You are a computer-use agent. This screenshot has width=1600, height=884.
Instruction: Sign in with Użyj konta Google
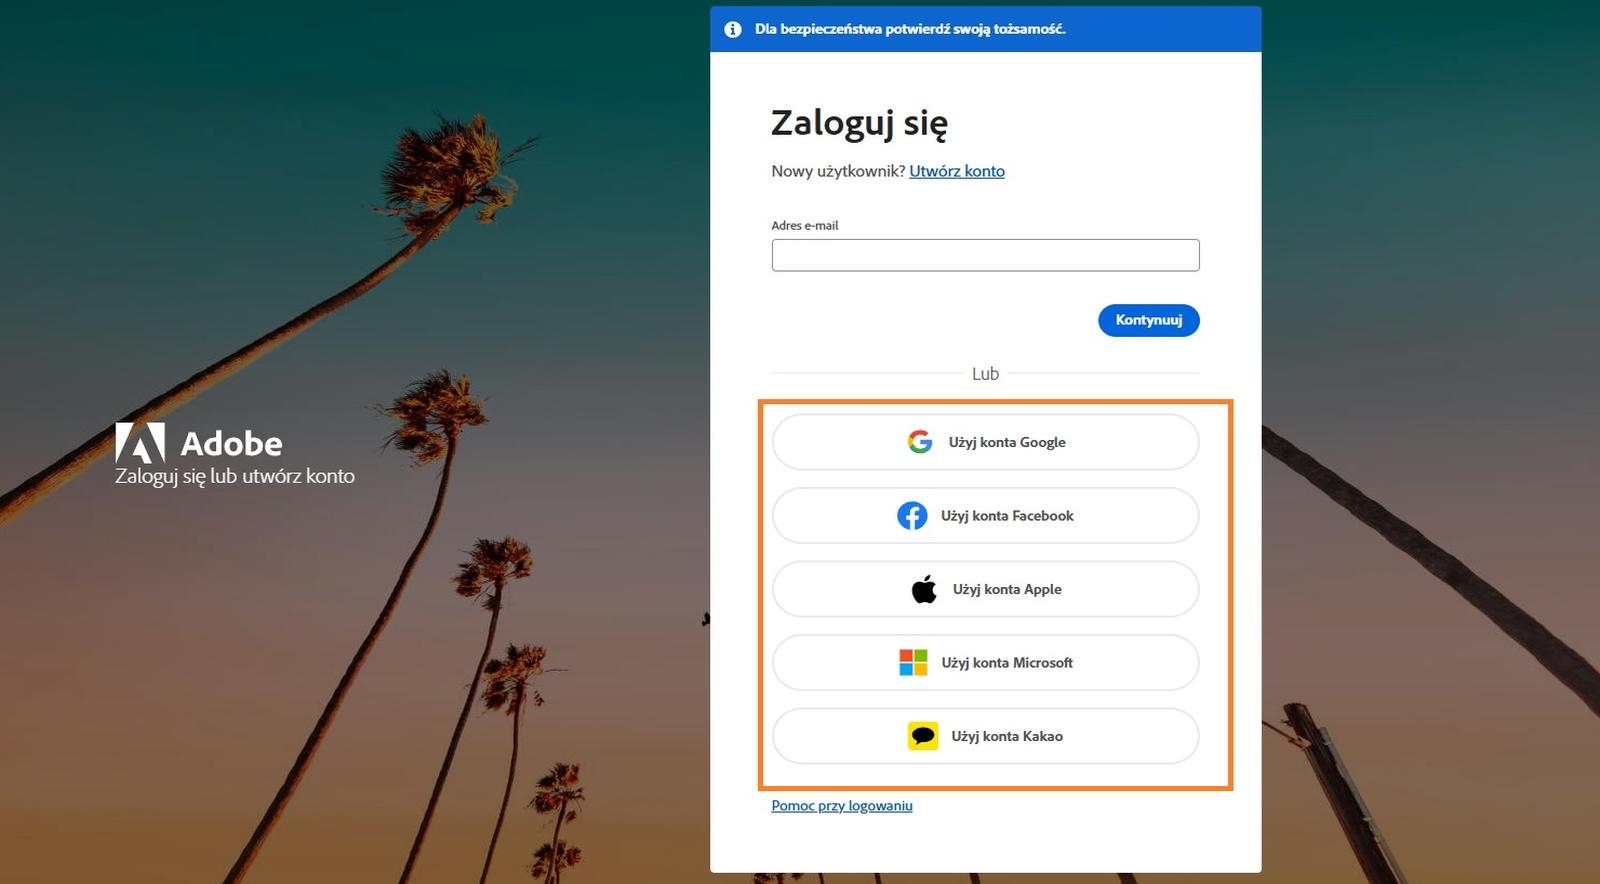point(985,442)
